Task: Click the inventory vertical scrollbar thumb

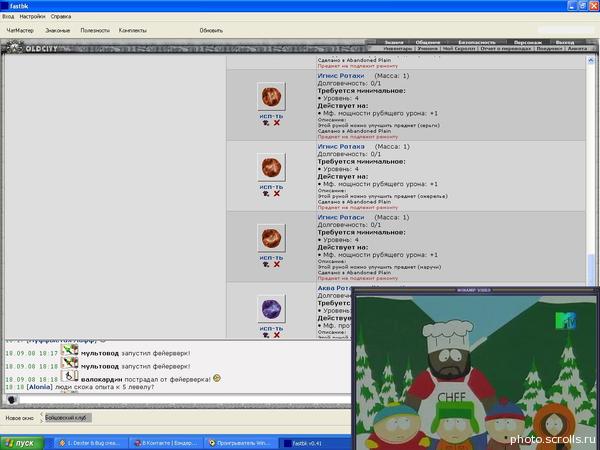Action: pyautogui.click(x=590, y=270)
